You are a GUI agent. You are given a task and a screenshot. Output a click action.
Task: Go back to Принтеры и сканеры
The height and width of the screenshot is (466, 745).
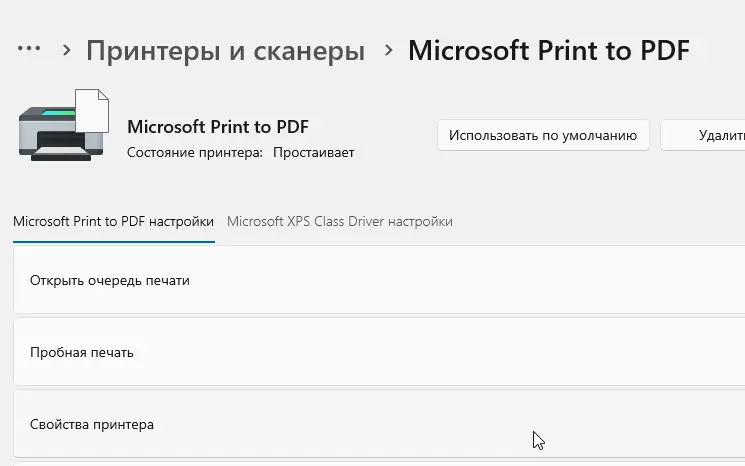click(x=225, y=50)
